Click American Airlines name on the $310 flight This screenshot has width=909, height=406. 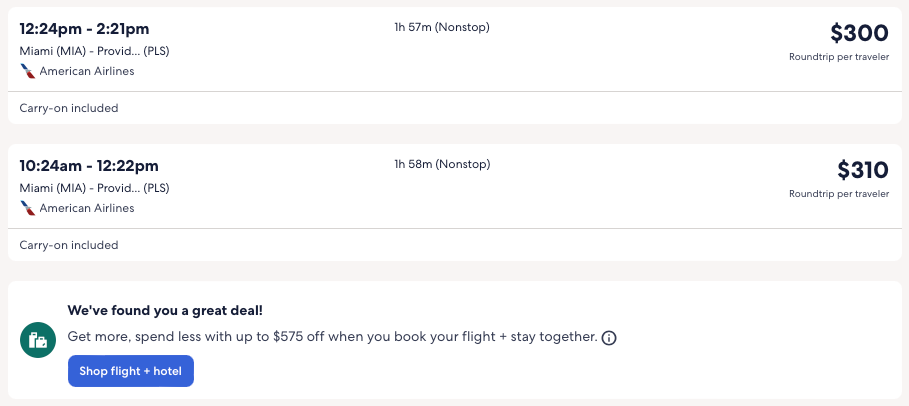[x=87, y=208]
